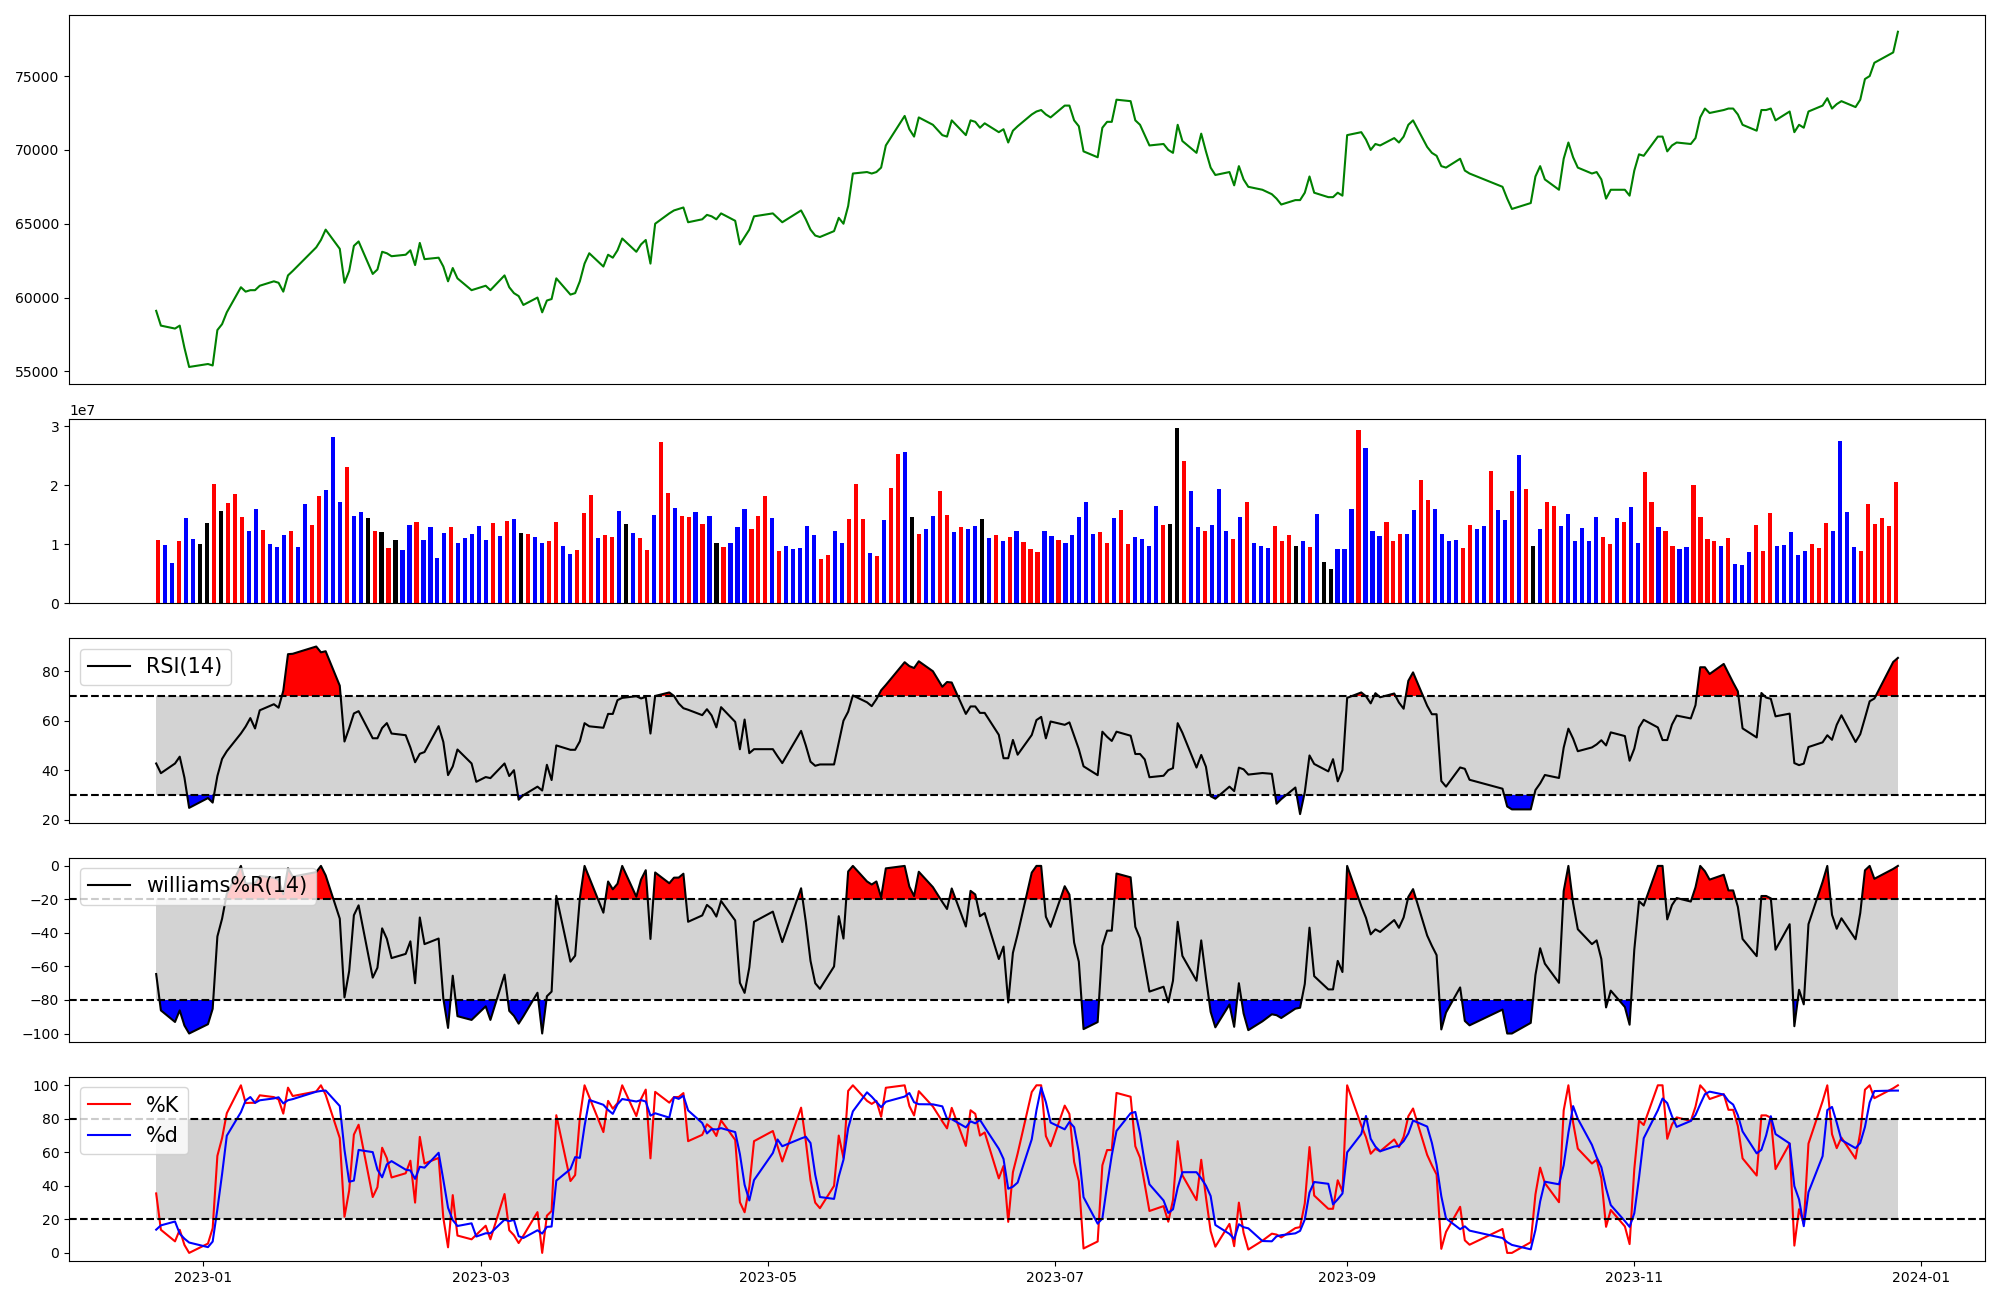2000x1300 pixels.
Task: Click the 100 tick on stochastic axis
Action: (x=47, y=1086)
